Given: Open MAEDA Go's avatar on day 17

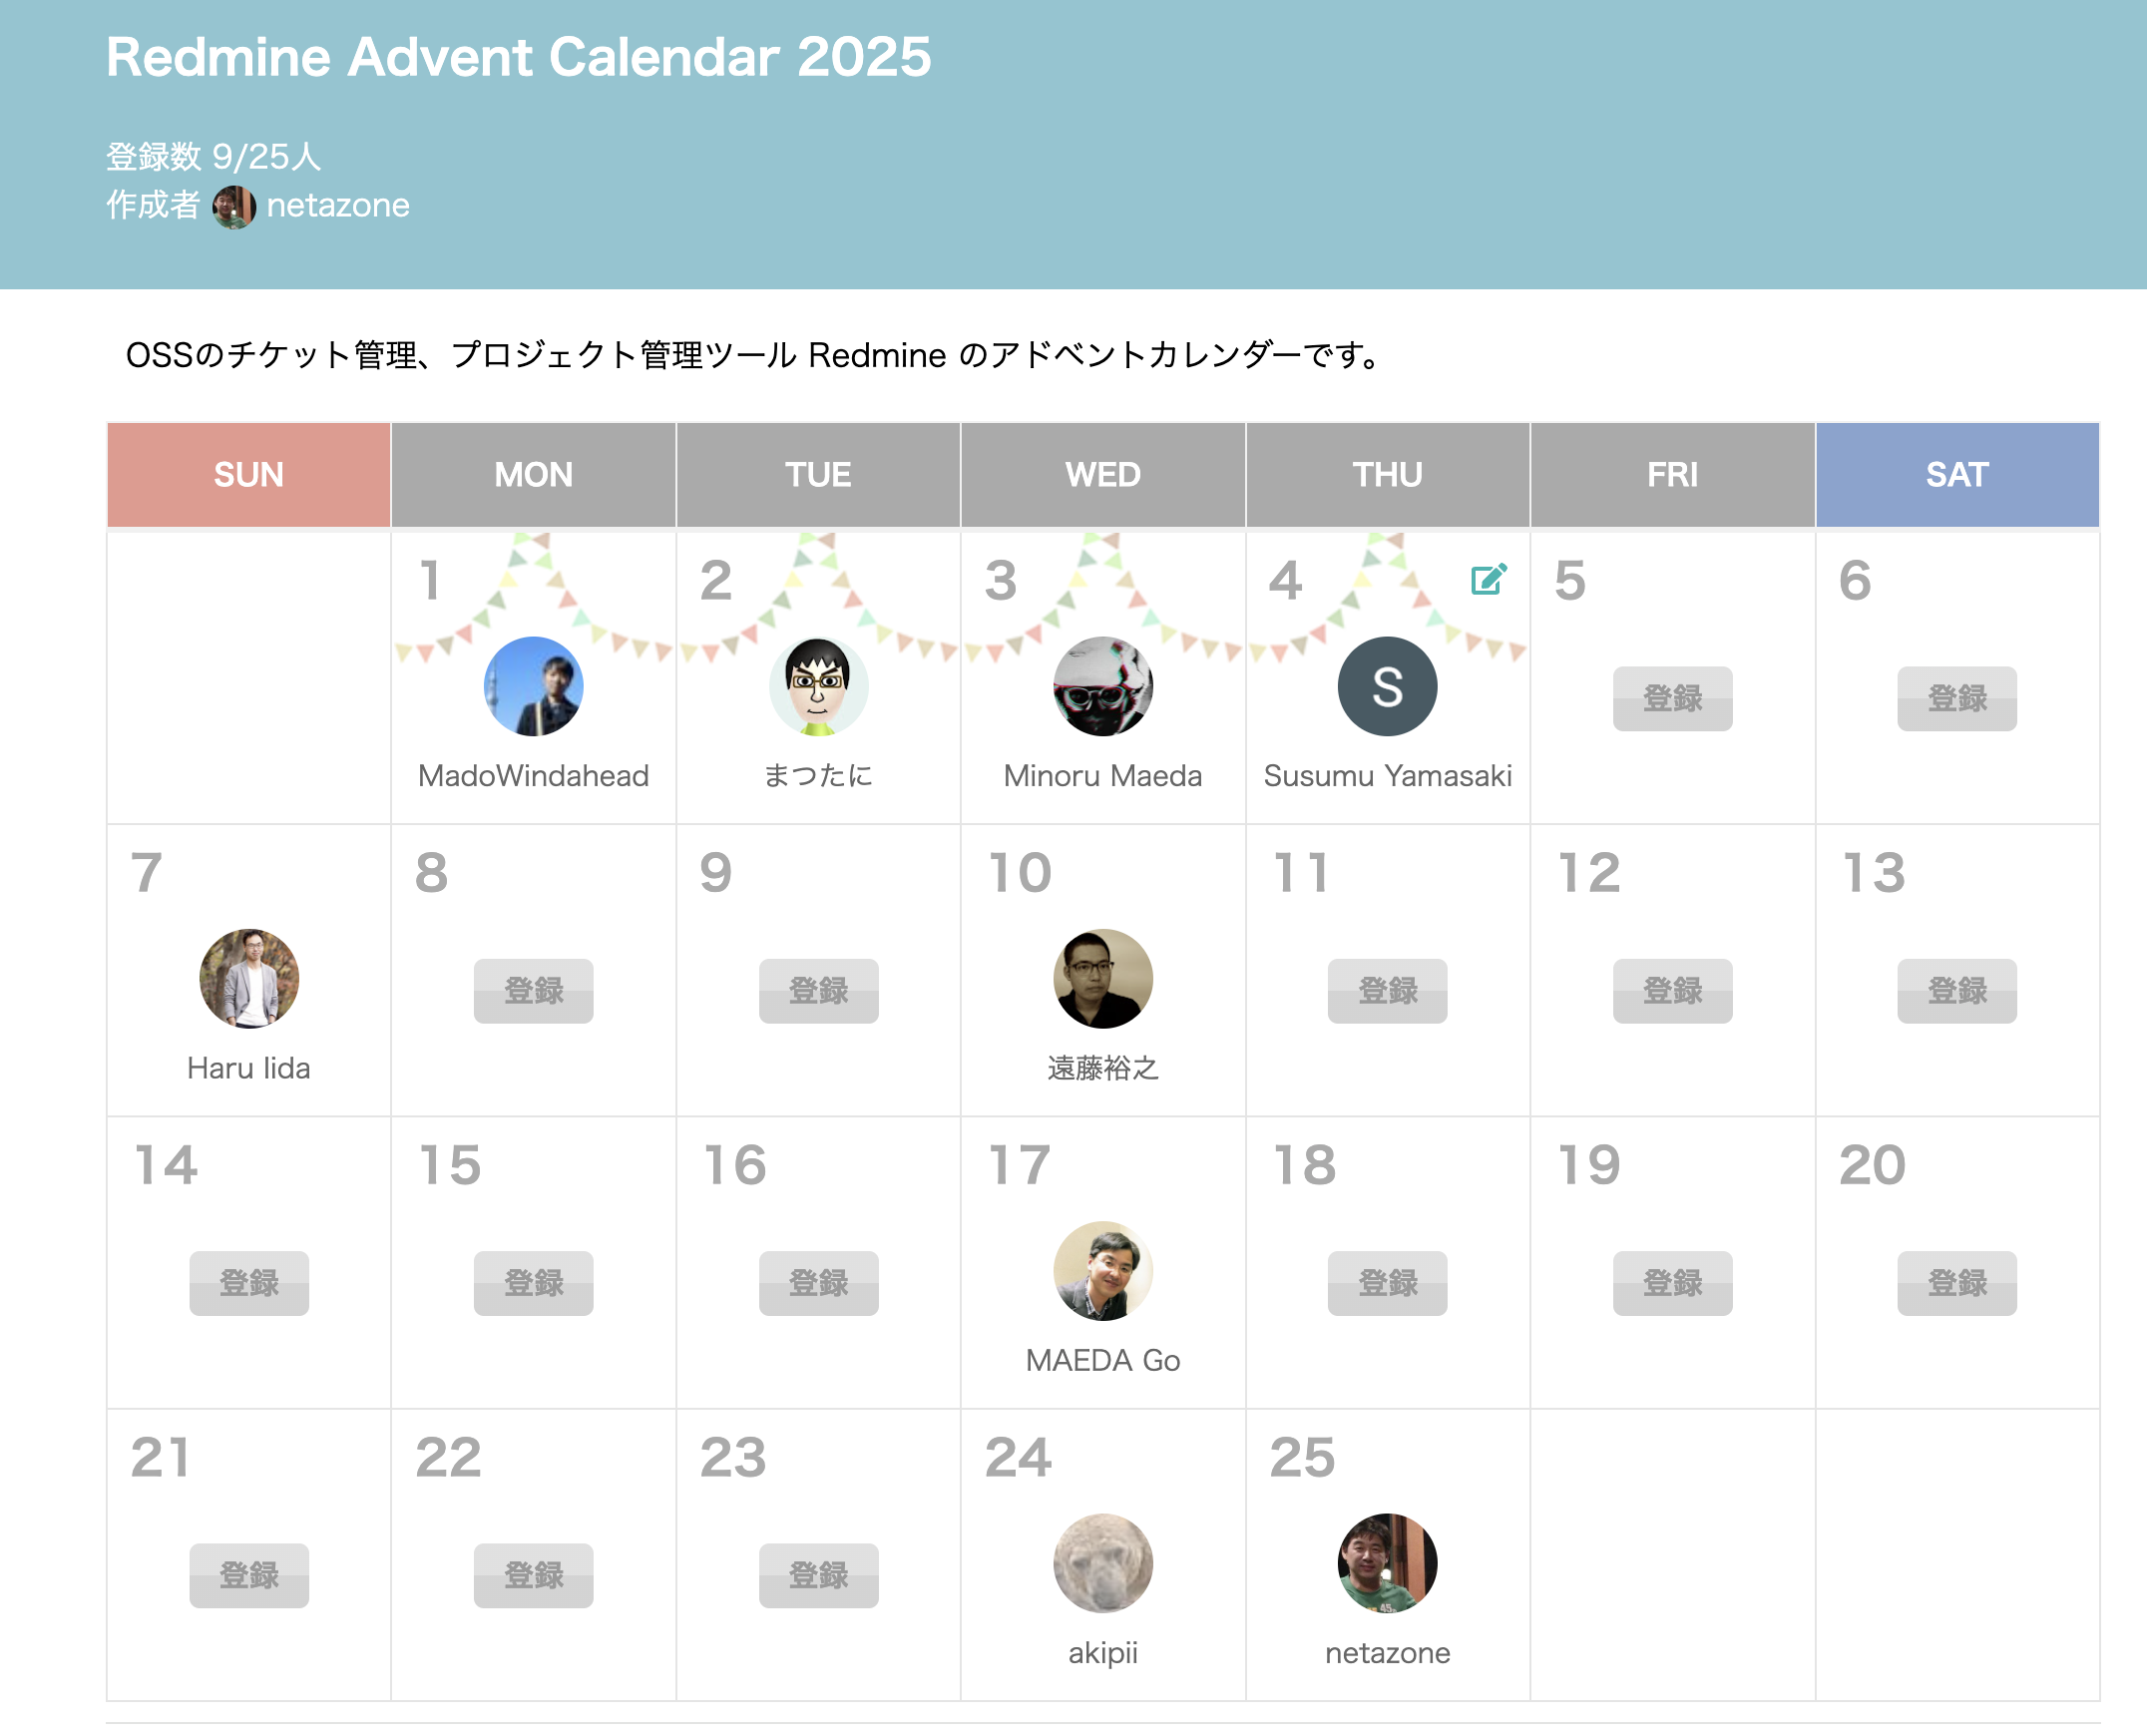Looking at the screenshot, I should tap(1102, 1270).
